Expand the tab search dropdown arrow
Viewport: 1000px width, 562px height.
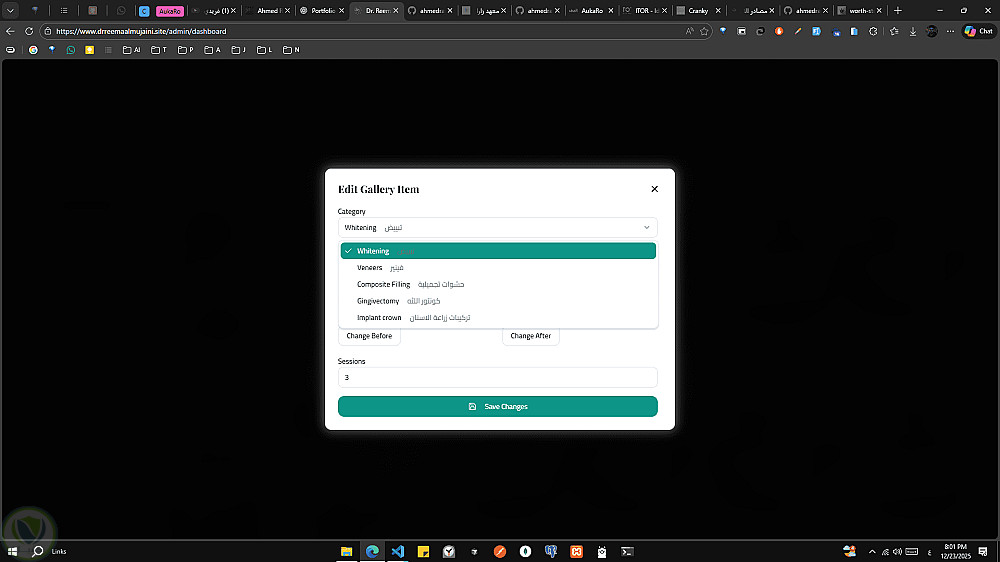[x=10, y=10]
